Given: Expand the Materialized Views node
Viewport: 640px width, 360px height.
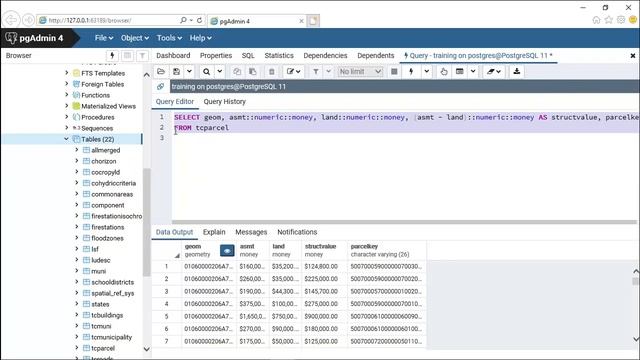Looking at the screenshot, I should coord(67,106).
